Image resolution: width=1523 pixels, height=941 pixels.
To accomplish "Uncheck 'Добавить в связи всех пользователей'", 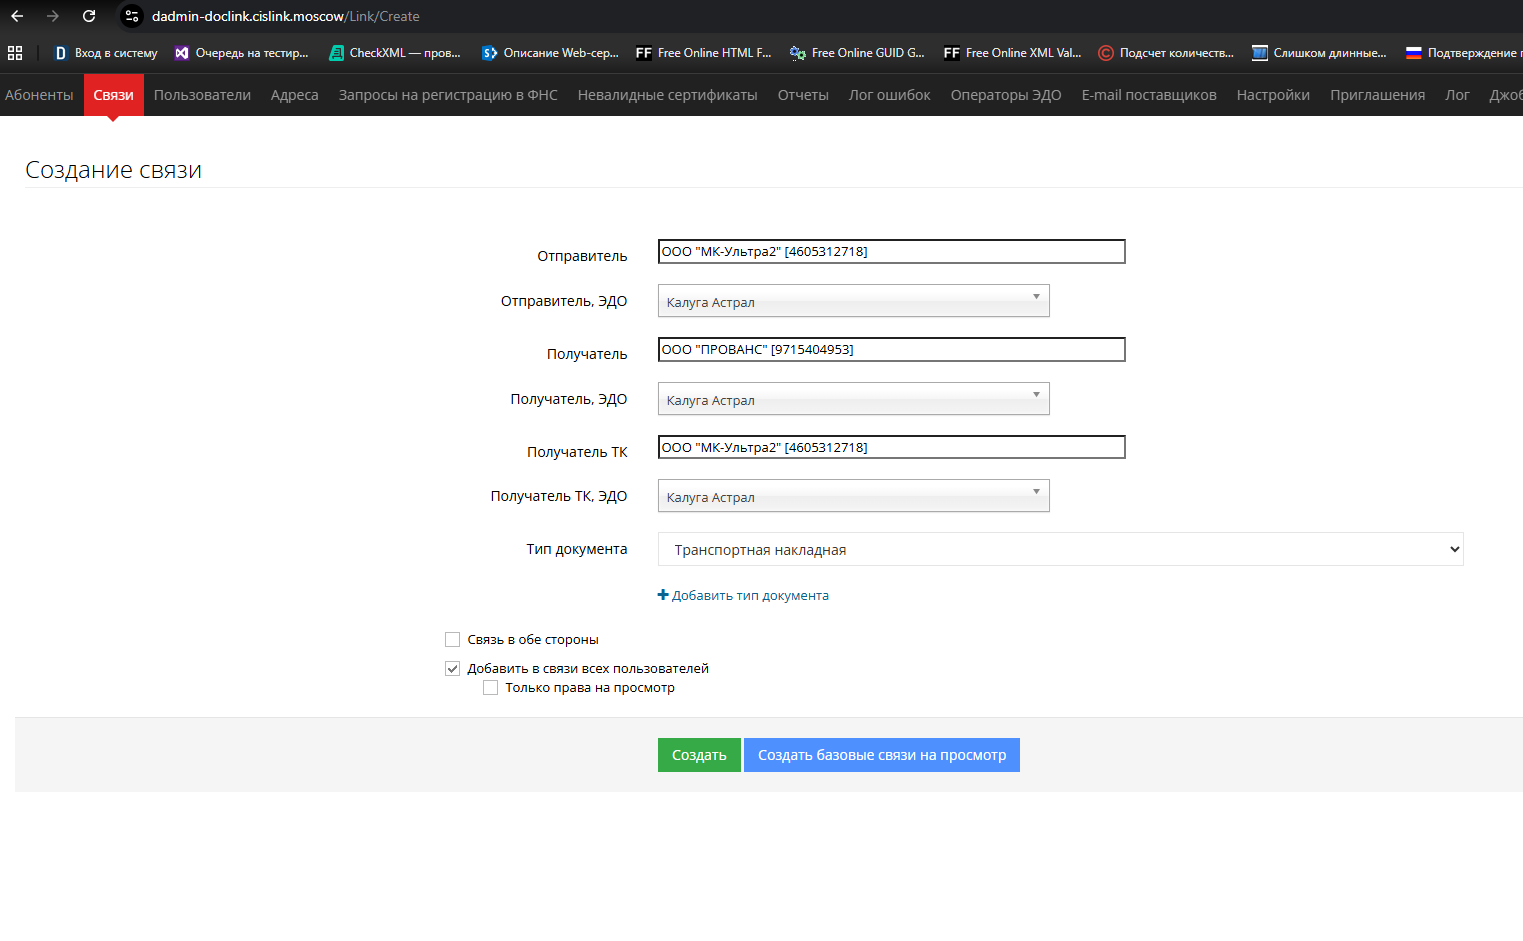I will 453,669.
